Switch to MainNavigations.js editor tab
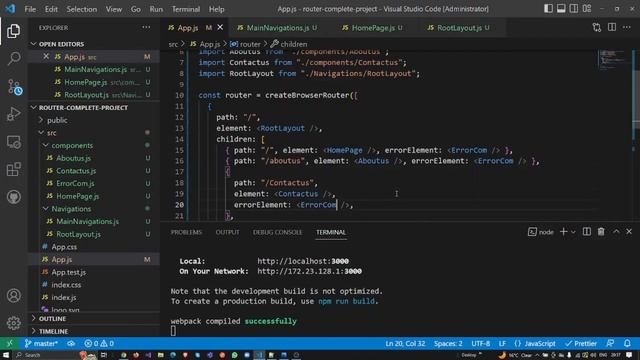The image size is (640, 360). pyautogui.click(x=278, y=28)
